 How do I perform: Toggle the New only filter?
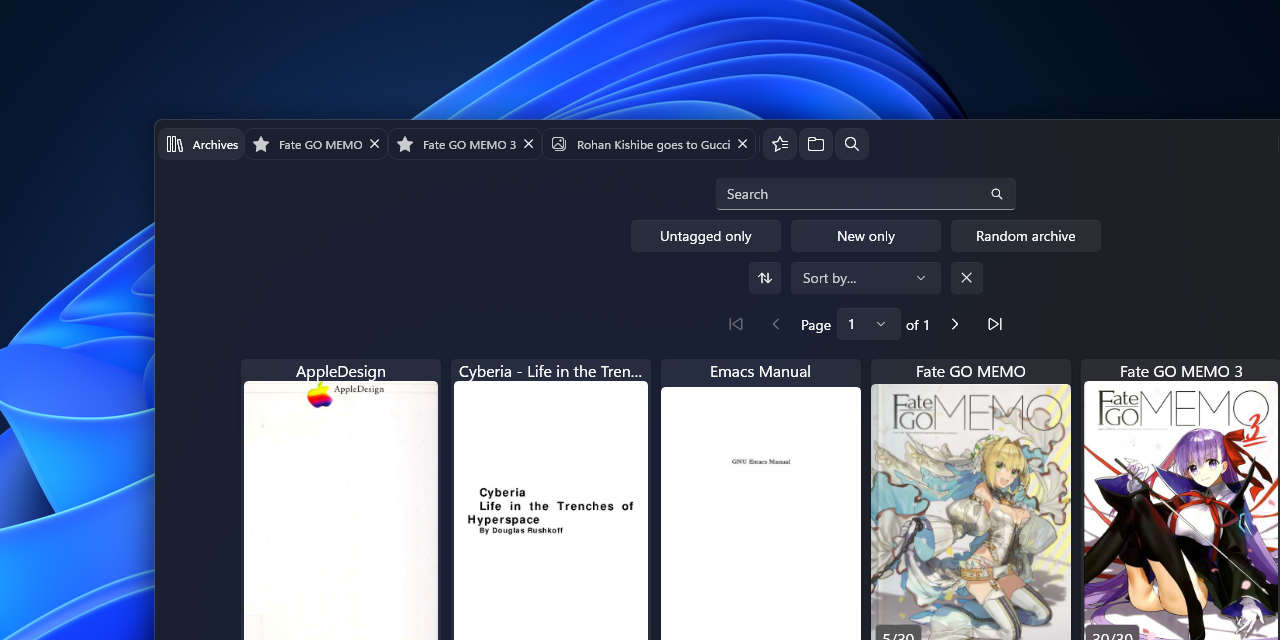(x=866, y=236)
